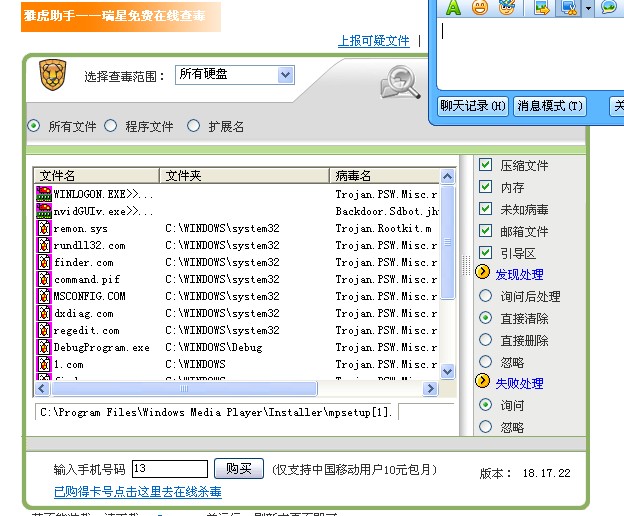Collapse the 发现处理 section arrow icon
This screenshot has width=624, height=516.
482,272
